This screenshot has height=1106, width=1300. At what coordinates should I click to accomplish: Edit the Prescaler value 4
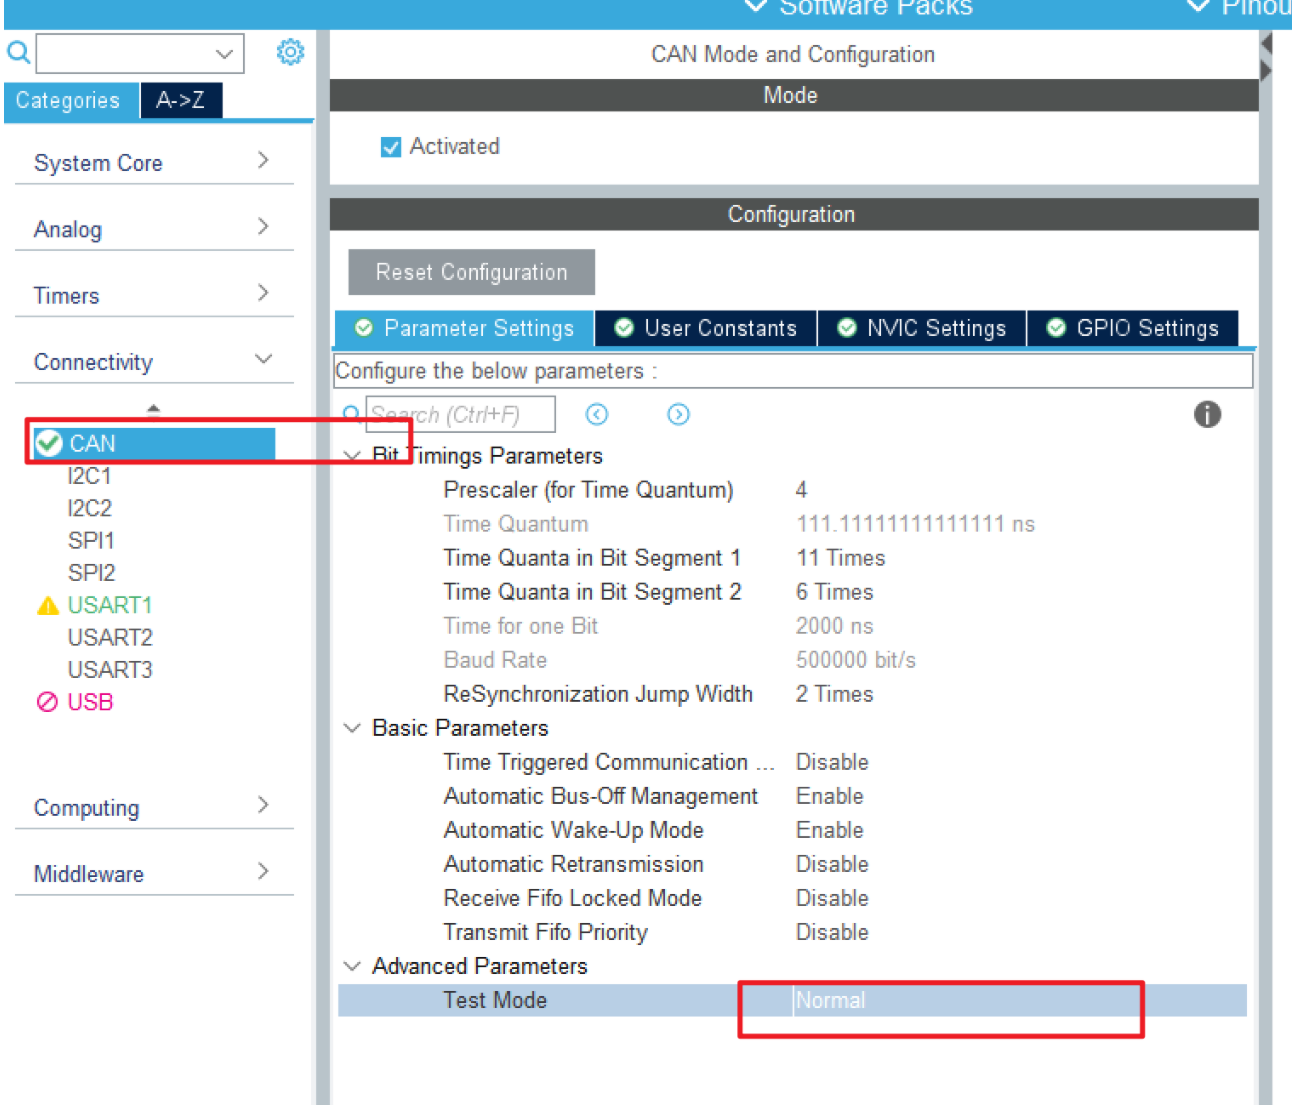pyautogui.click(x=801, y=490)
